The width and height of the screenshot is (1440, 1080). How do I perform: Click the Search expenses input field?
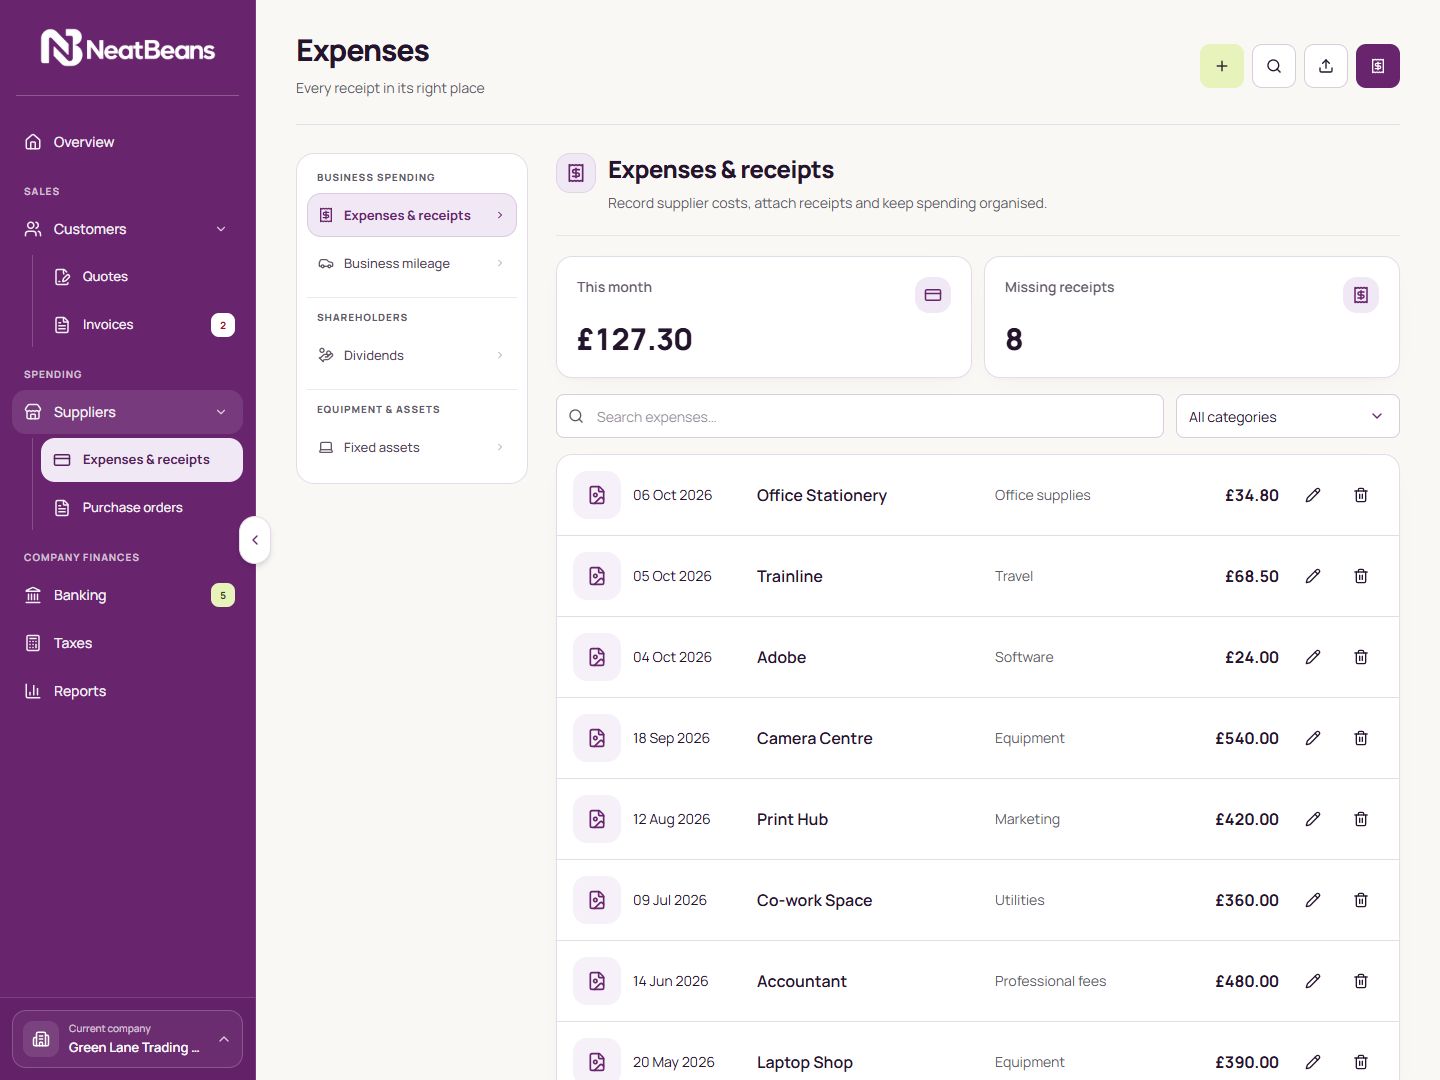[860, 416]
